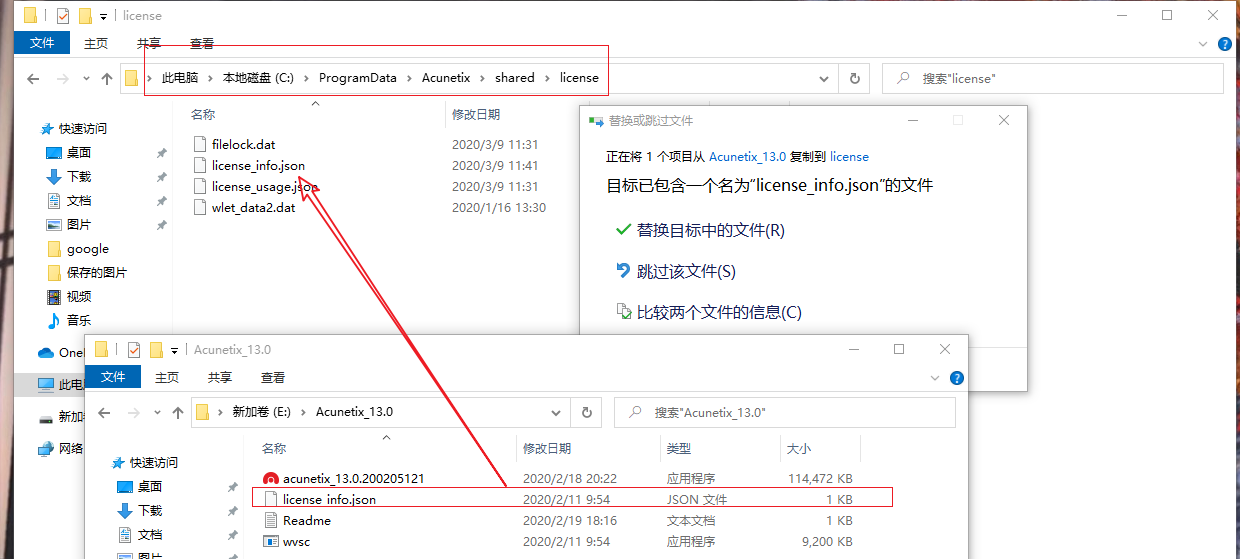
Task: Click the properties checkmark icon in the Acunetix_13.0 title bar
Action: (x=134, y=350)
